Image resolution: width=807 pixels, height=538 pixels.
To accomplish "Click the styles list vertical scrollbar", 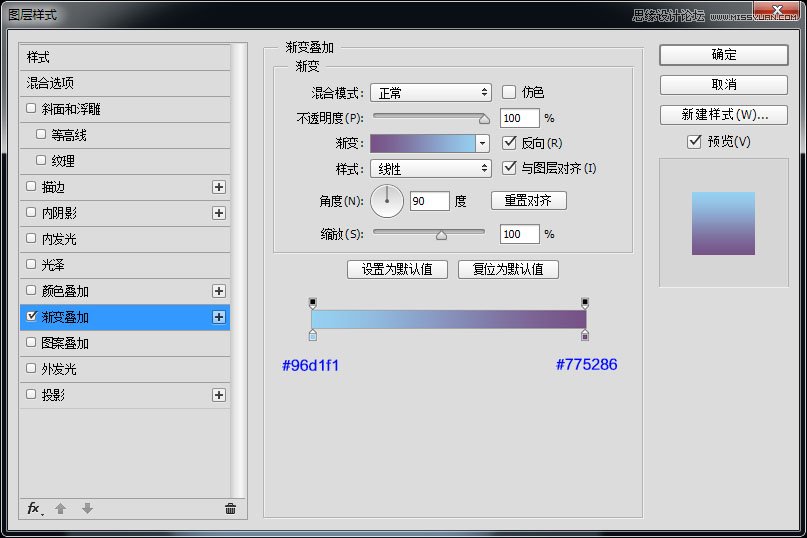I will coord(238,270).
